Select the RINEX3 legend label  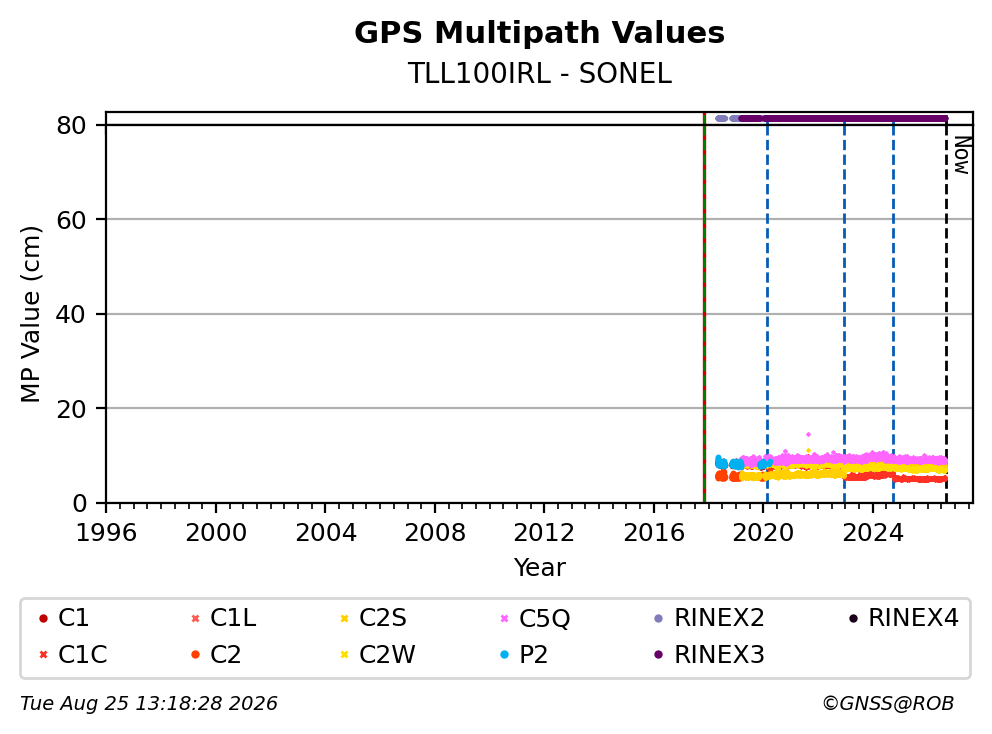[x=719, y=655]
